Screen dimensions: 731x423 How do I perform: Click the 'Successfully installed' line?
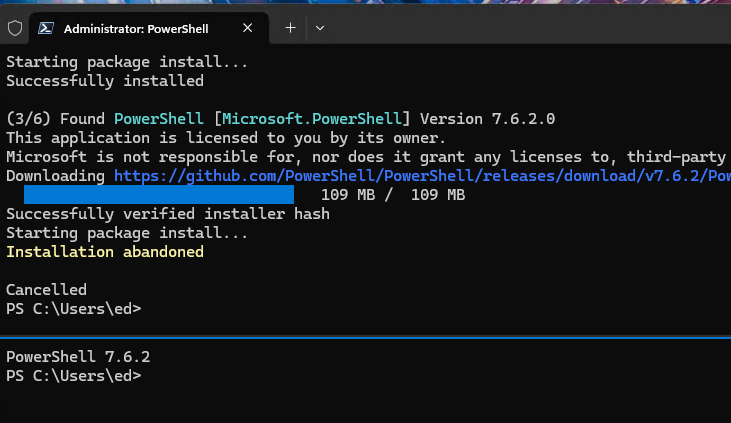click(105, 81)
